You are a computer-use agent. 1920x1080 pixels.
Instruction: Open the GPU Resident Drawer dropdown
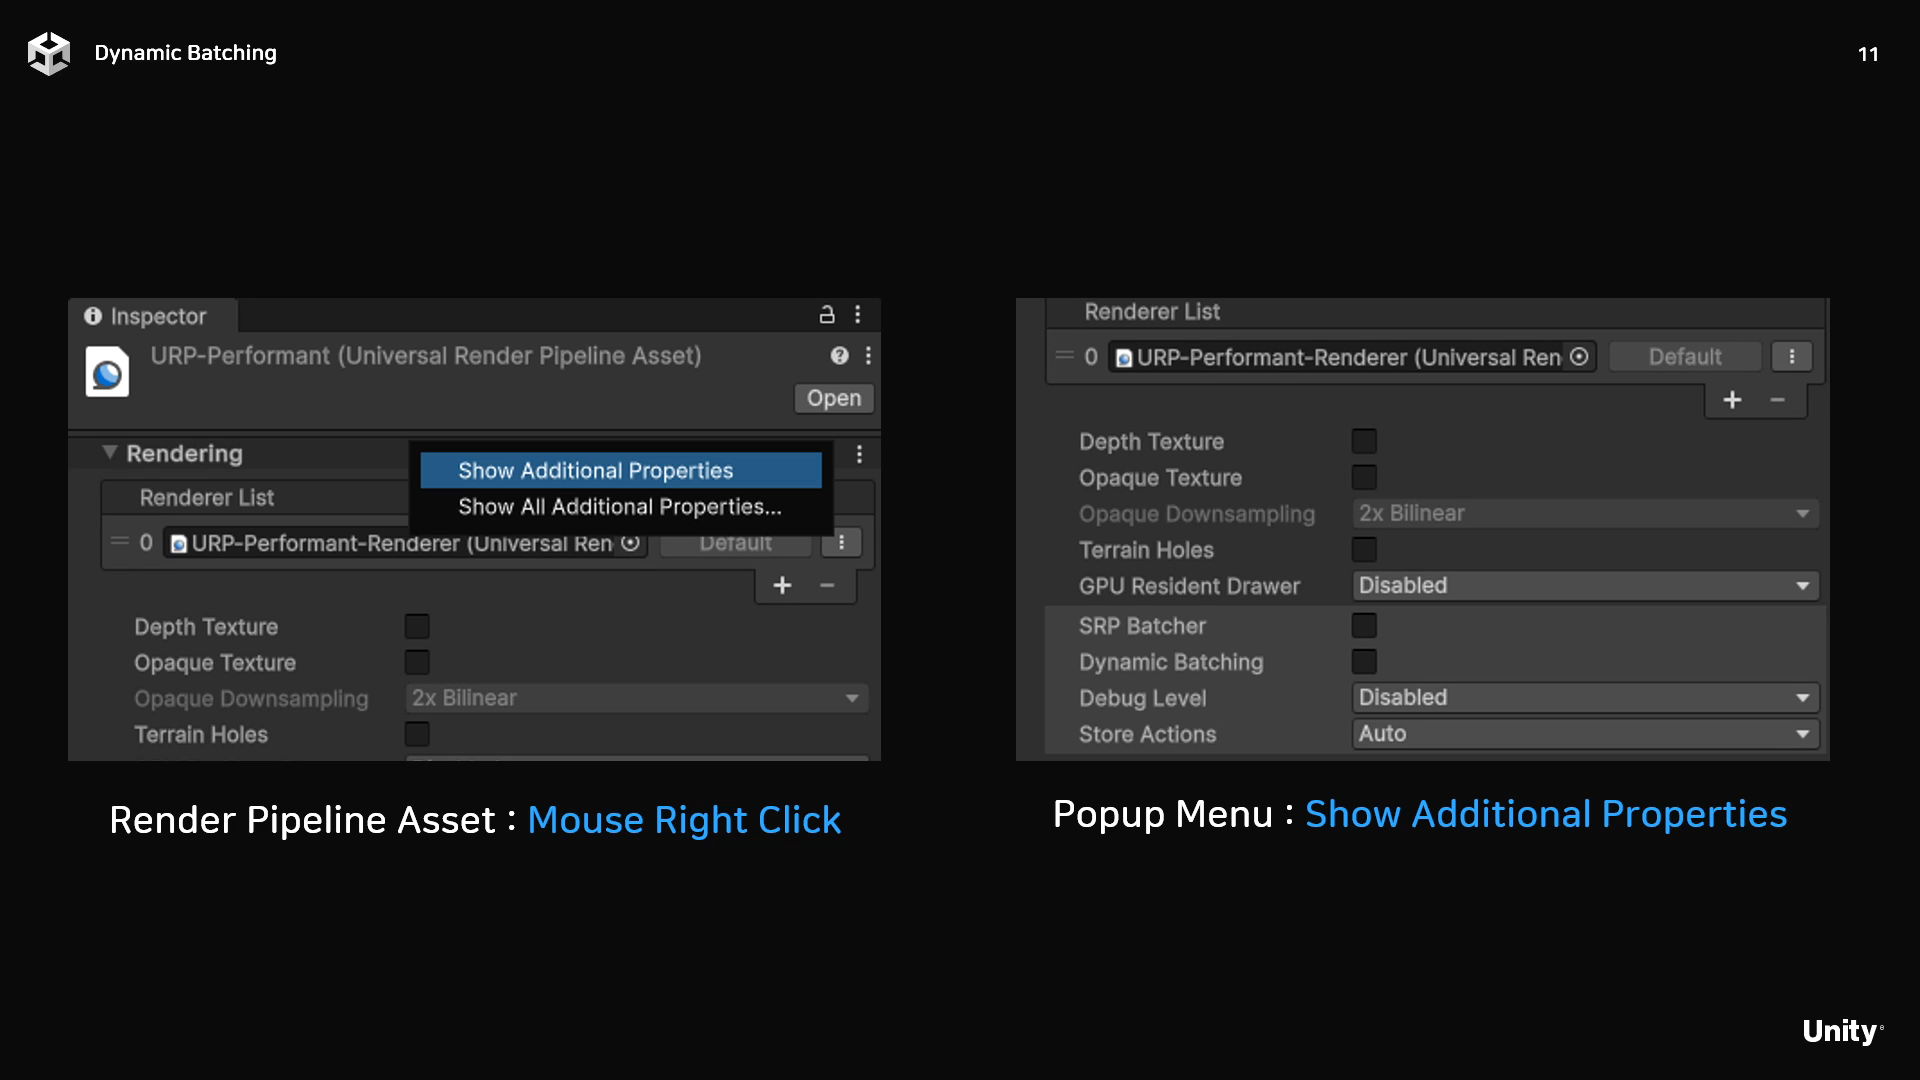(1584, 586)
